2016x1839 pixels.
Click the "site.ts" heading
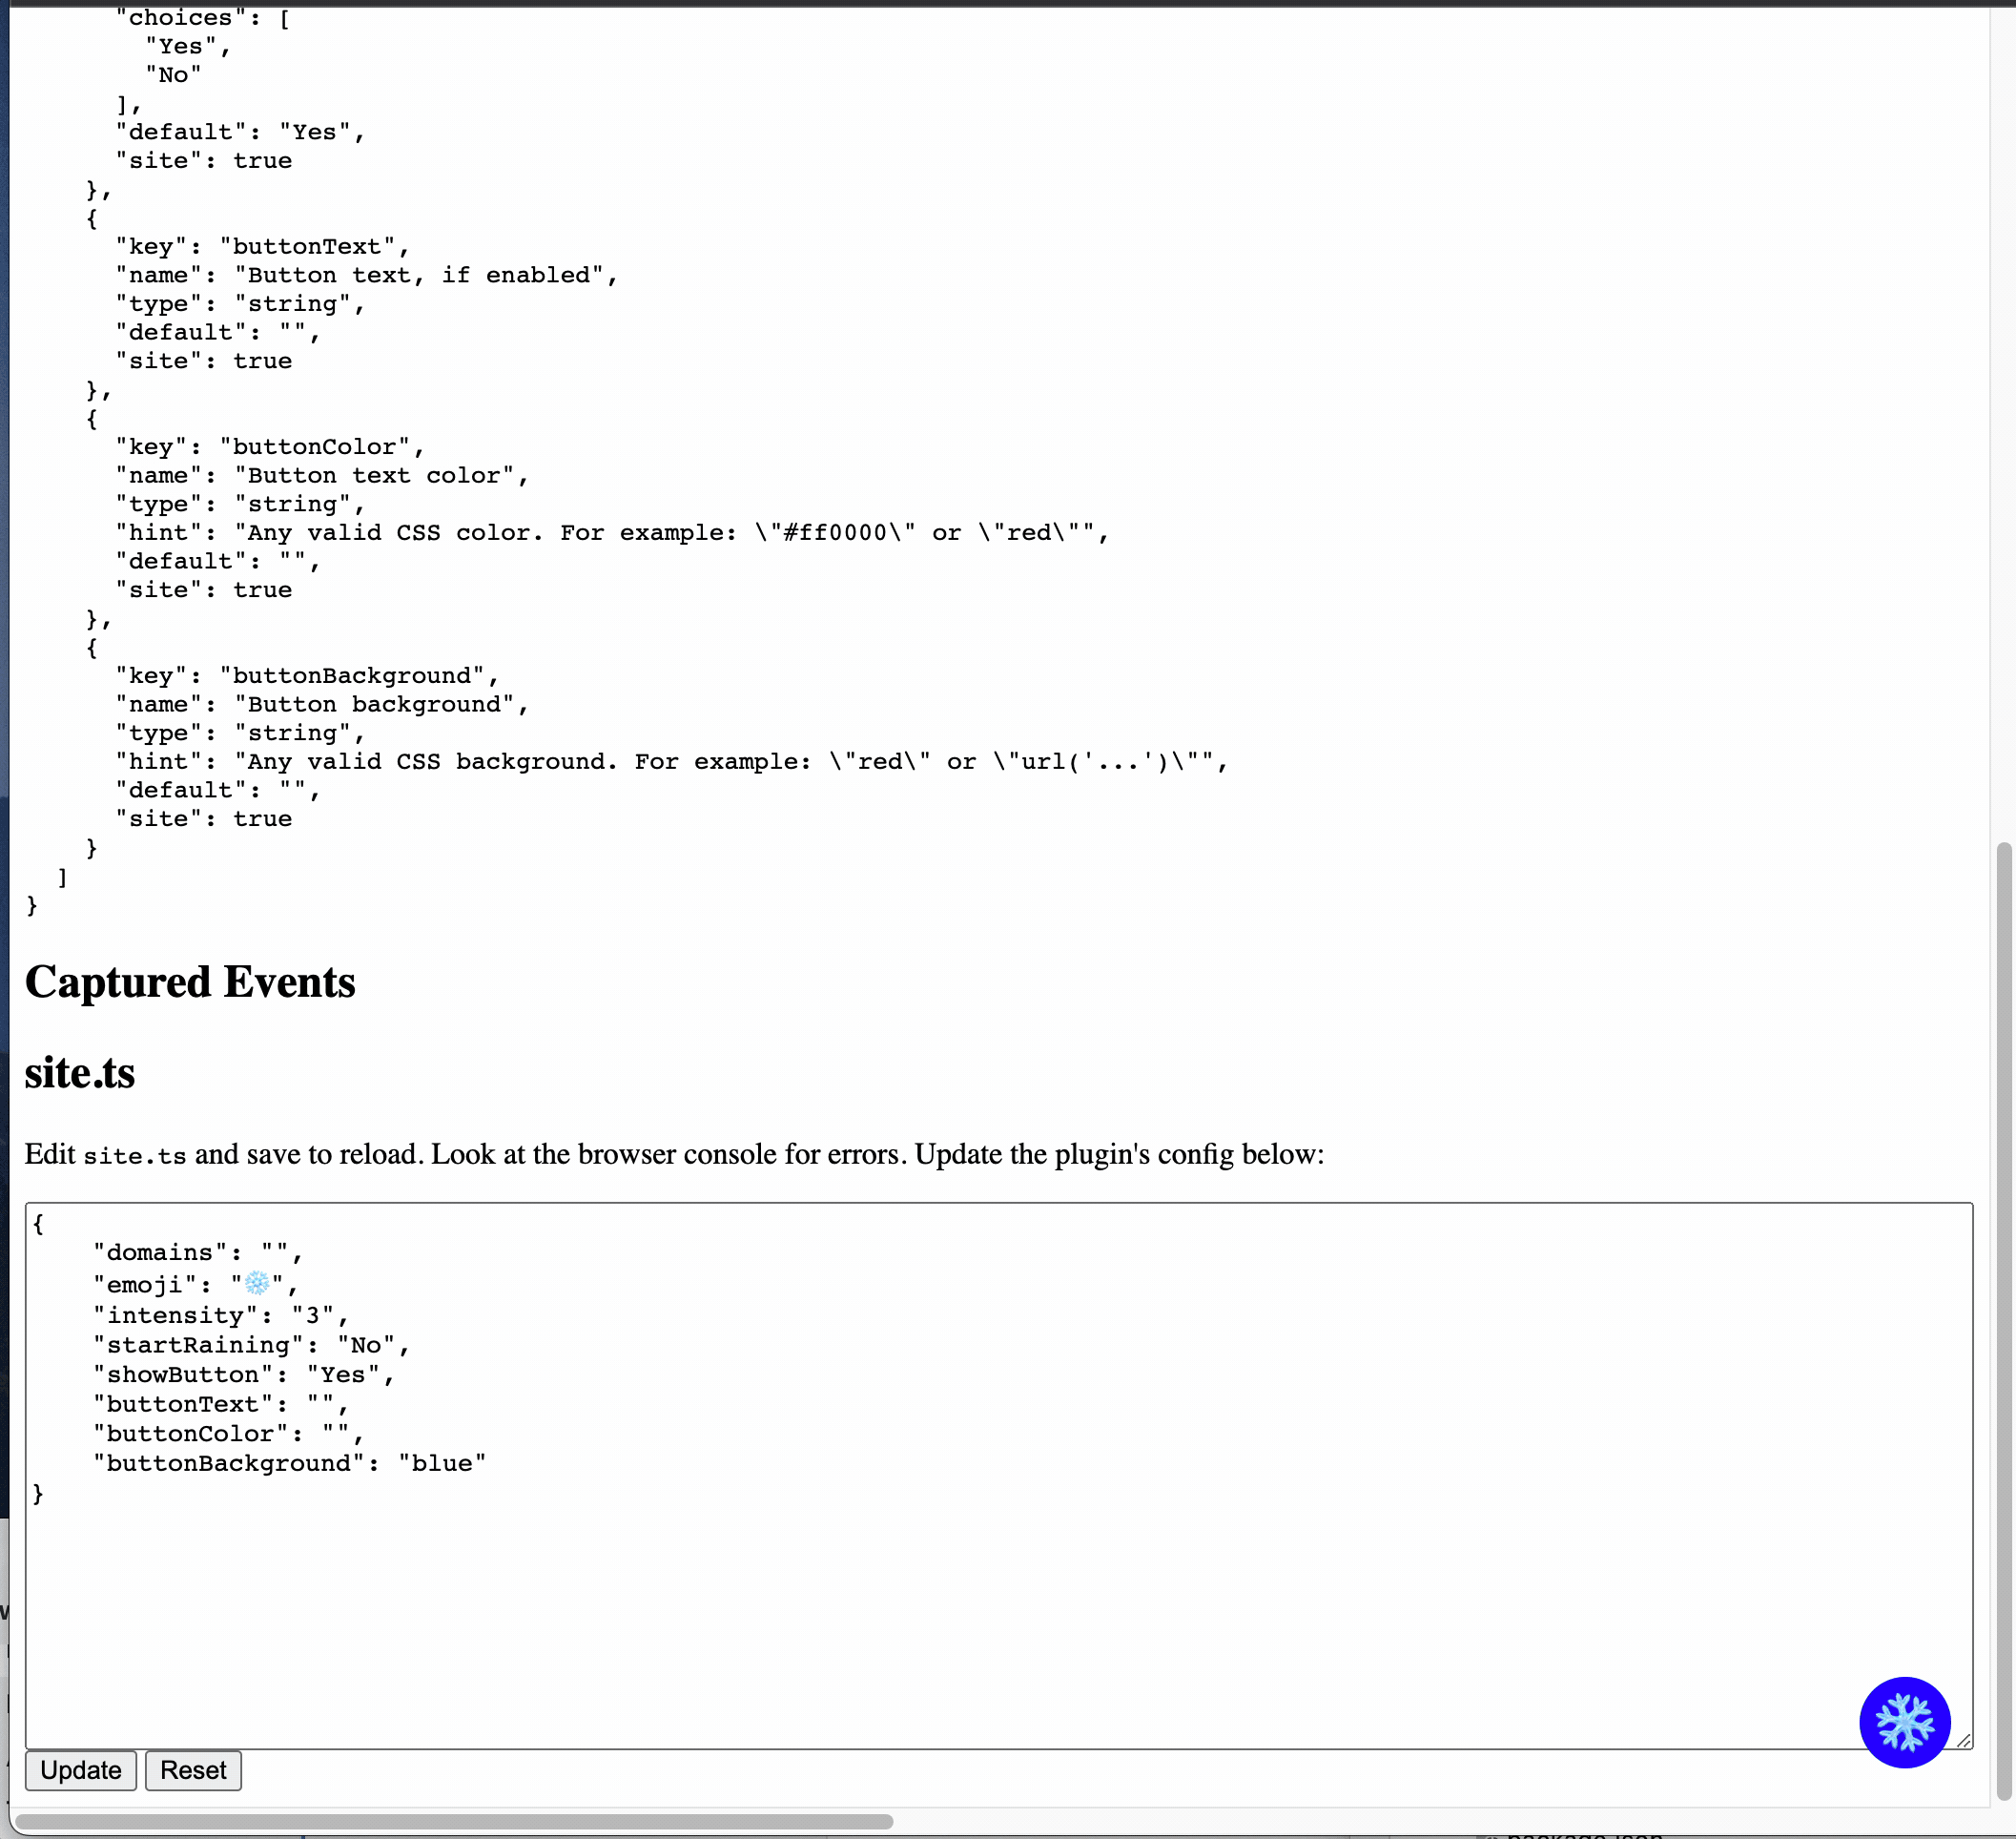(x=80, y=1073)
